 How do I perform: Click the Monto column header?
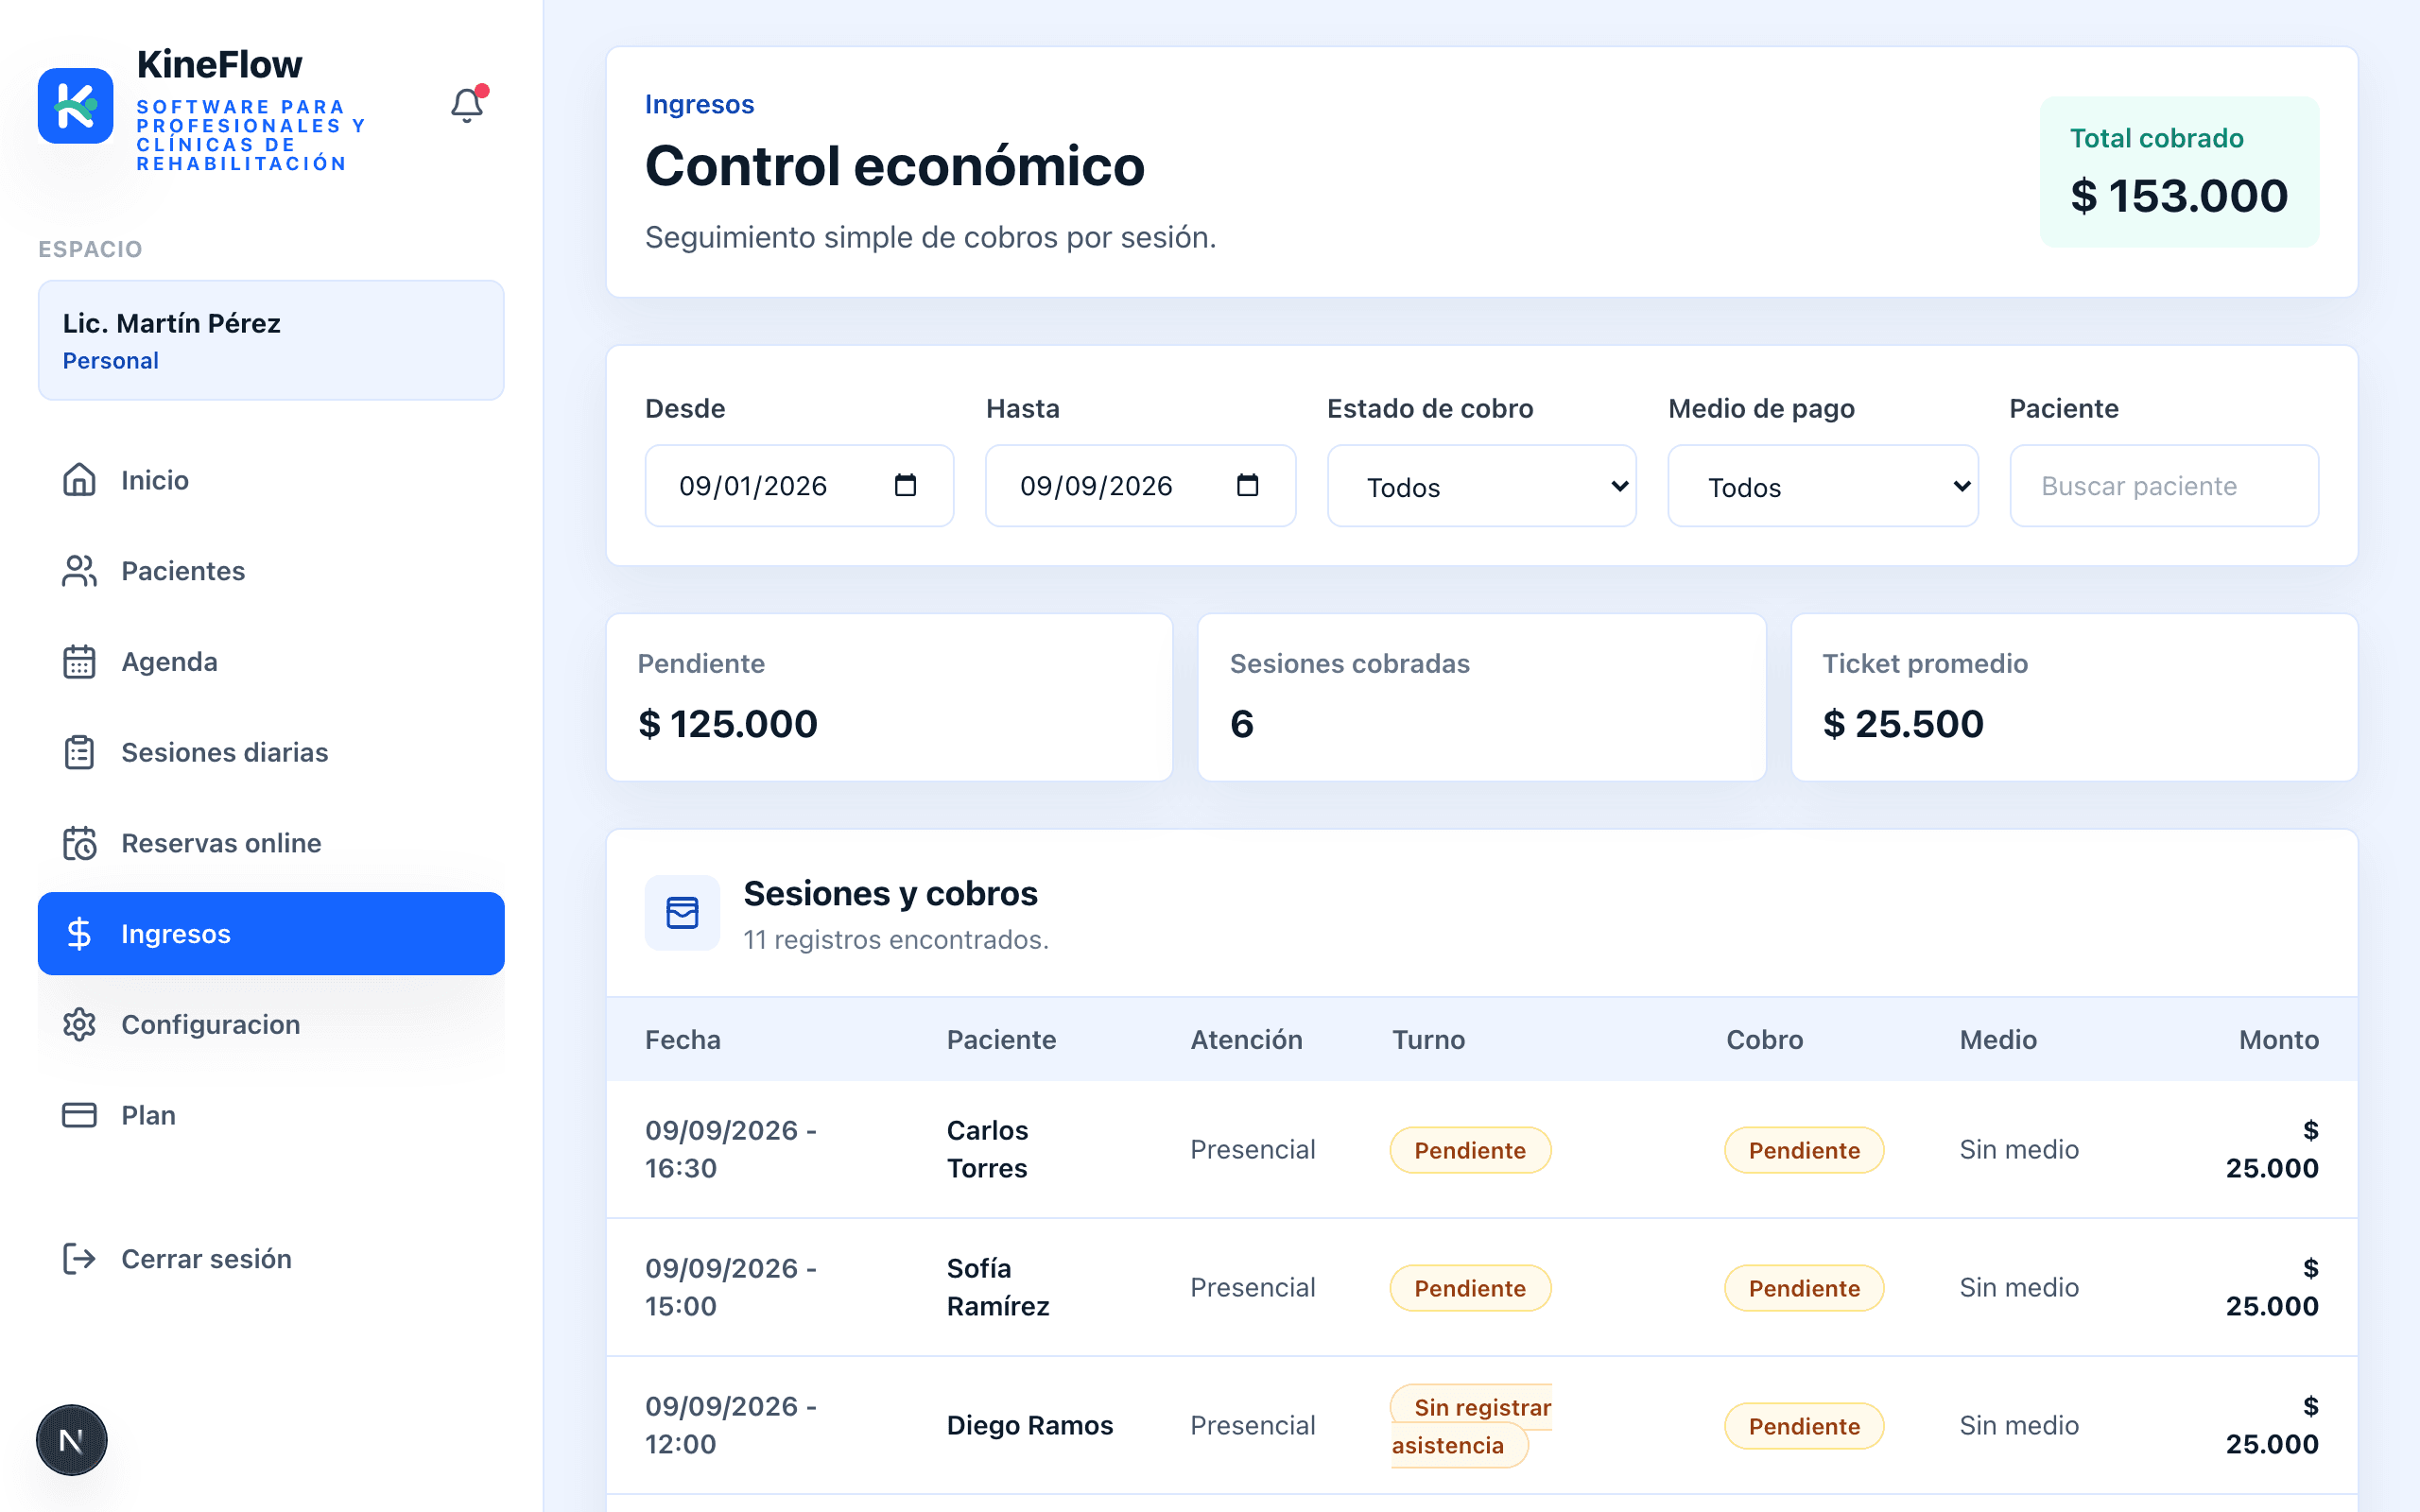pyautogui.click(x=2278, y=1039)
